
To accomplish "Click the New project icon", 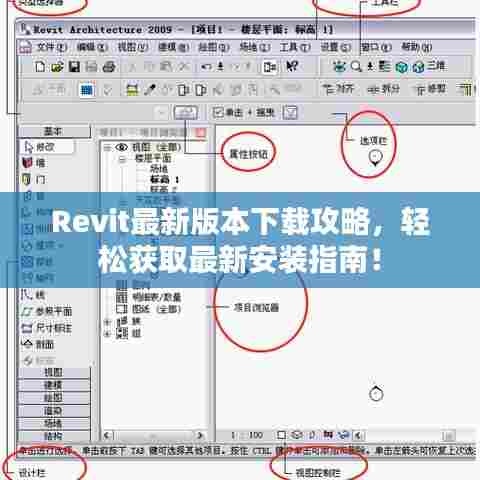I will [40, 67].
